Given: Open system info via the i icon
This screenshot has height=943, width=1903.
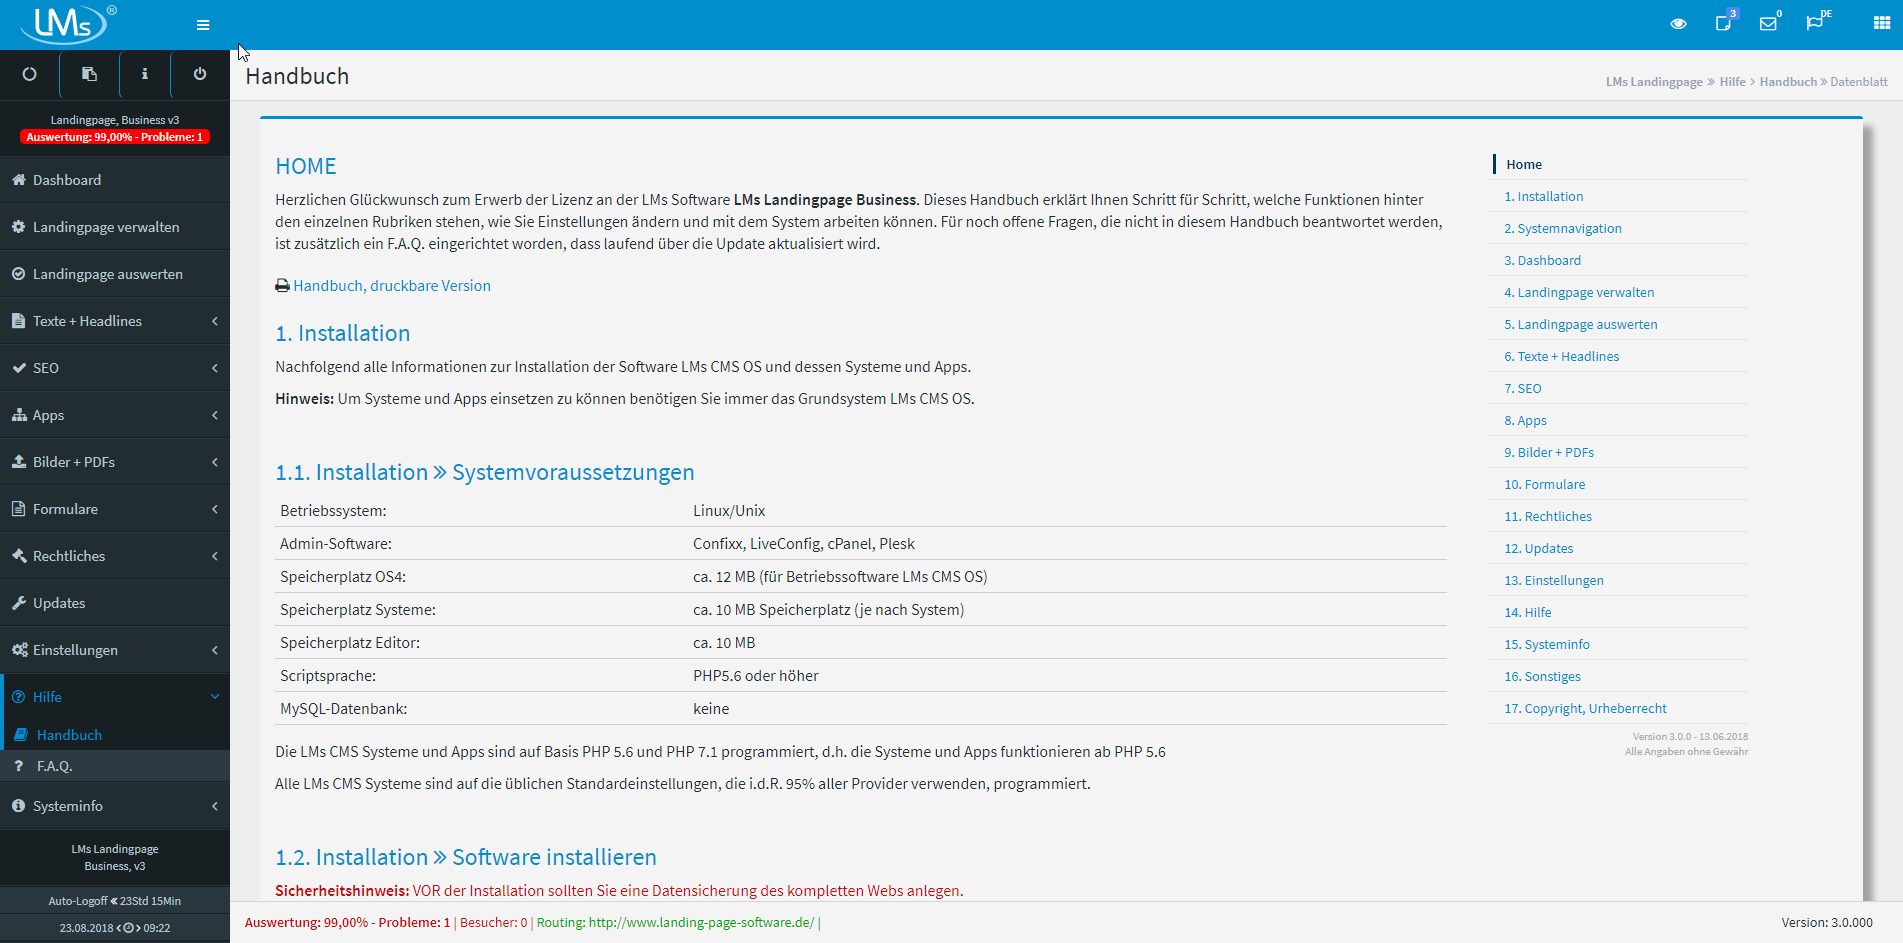Looking at the screenshot, I should pyautogui.click(x=144, y=74).
